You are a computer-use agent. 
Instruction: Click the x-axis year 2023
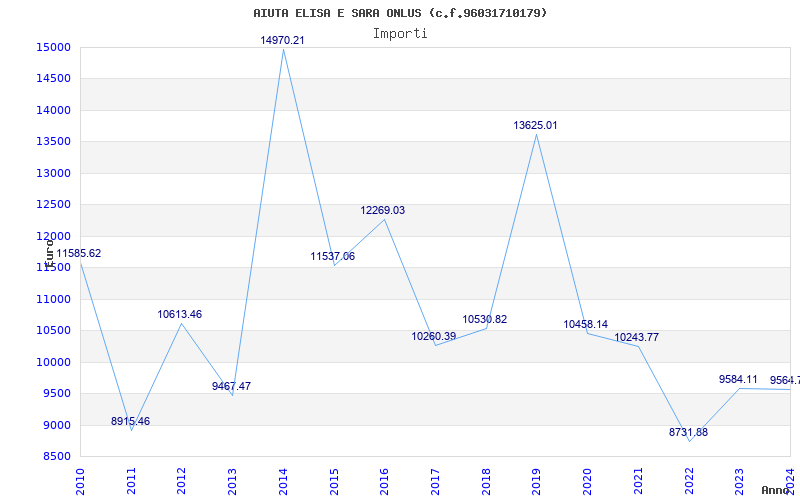coord(739,481)
